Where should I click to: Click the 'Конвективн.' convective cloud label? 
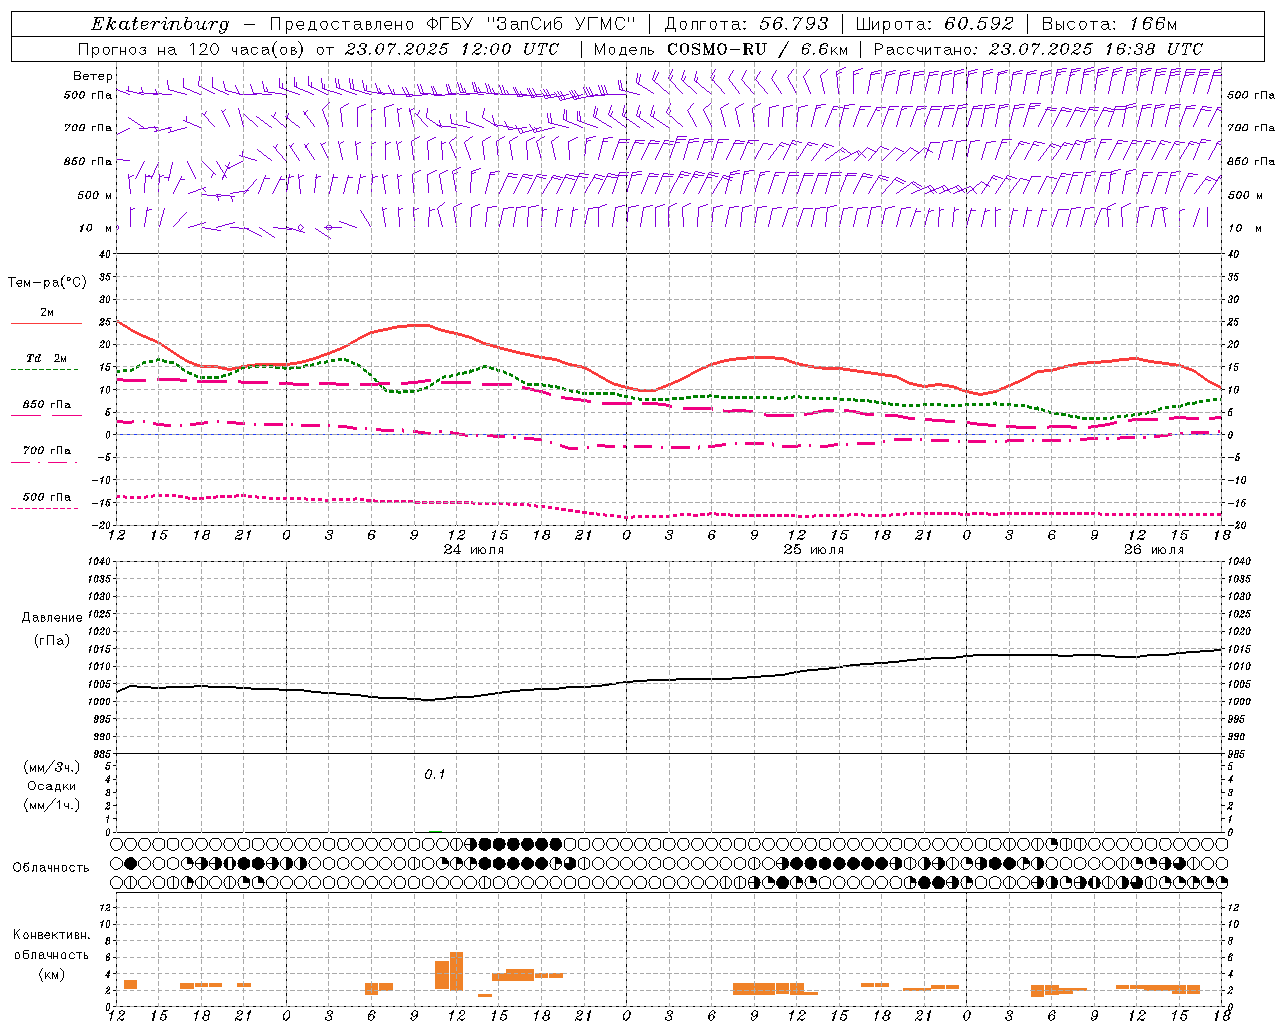coord(52,935)
